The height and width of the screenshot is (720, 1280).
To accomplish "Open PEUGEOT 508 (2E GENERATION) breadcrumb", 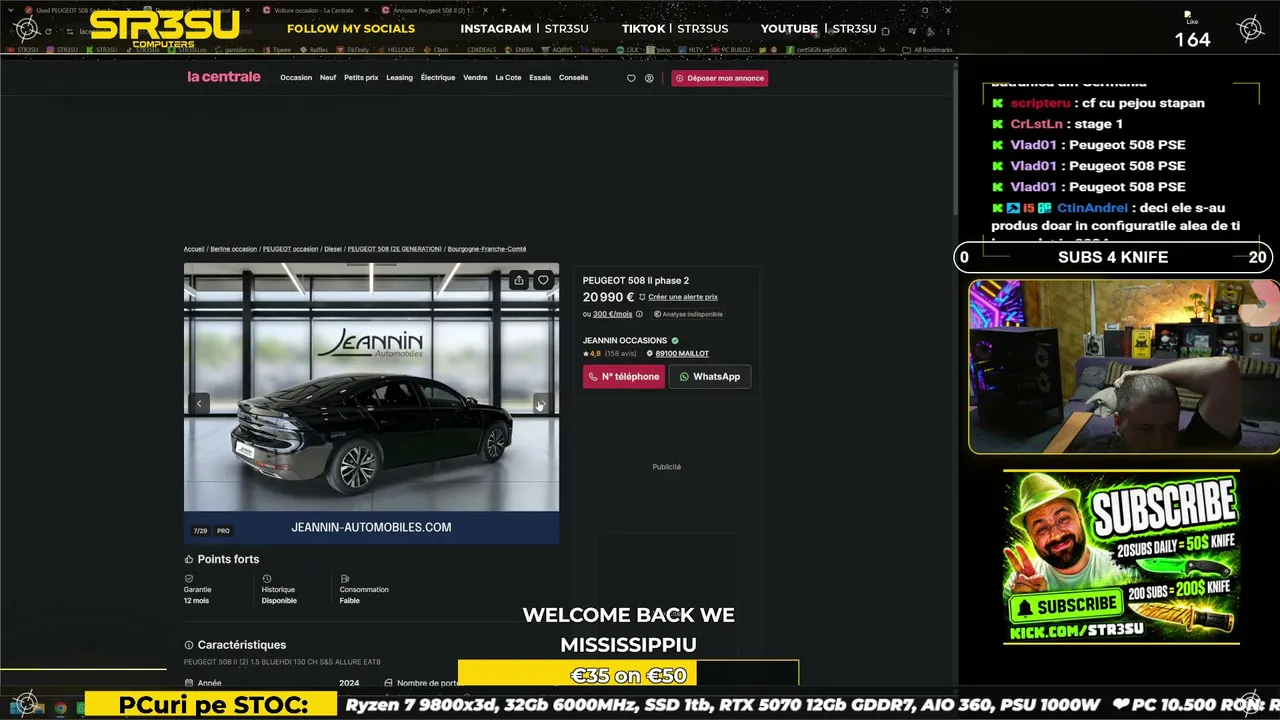I will click(394, 249).
